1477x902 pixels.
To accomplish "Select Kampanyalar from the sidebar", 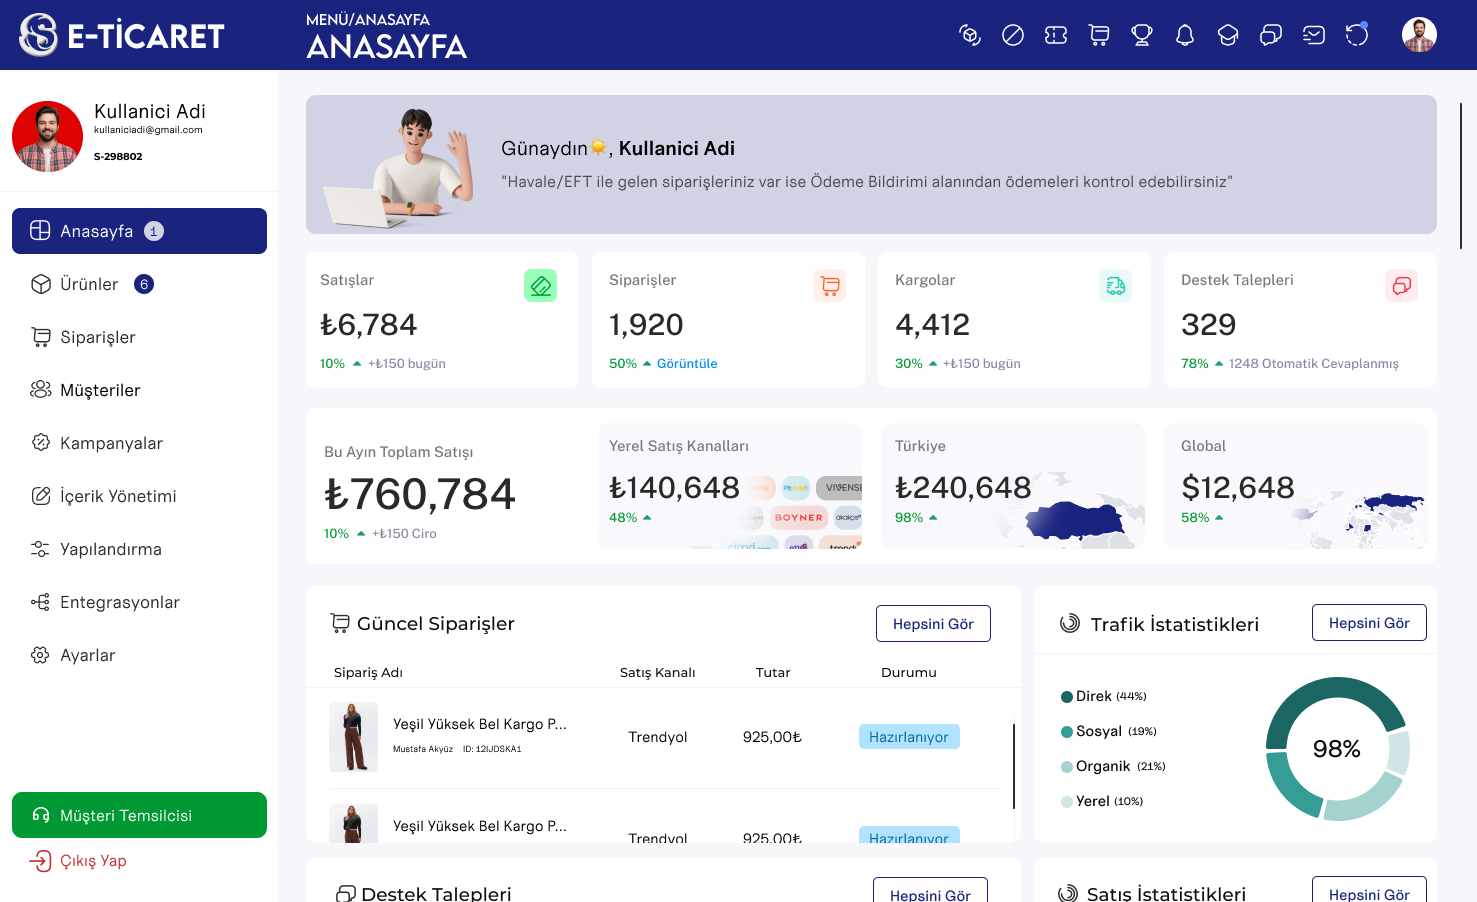I will pos(111,443).
